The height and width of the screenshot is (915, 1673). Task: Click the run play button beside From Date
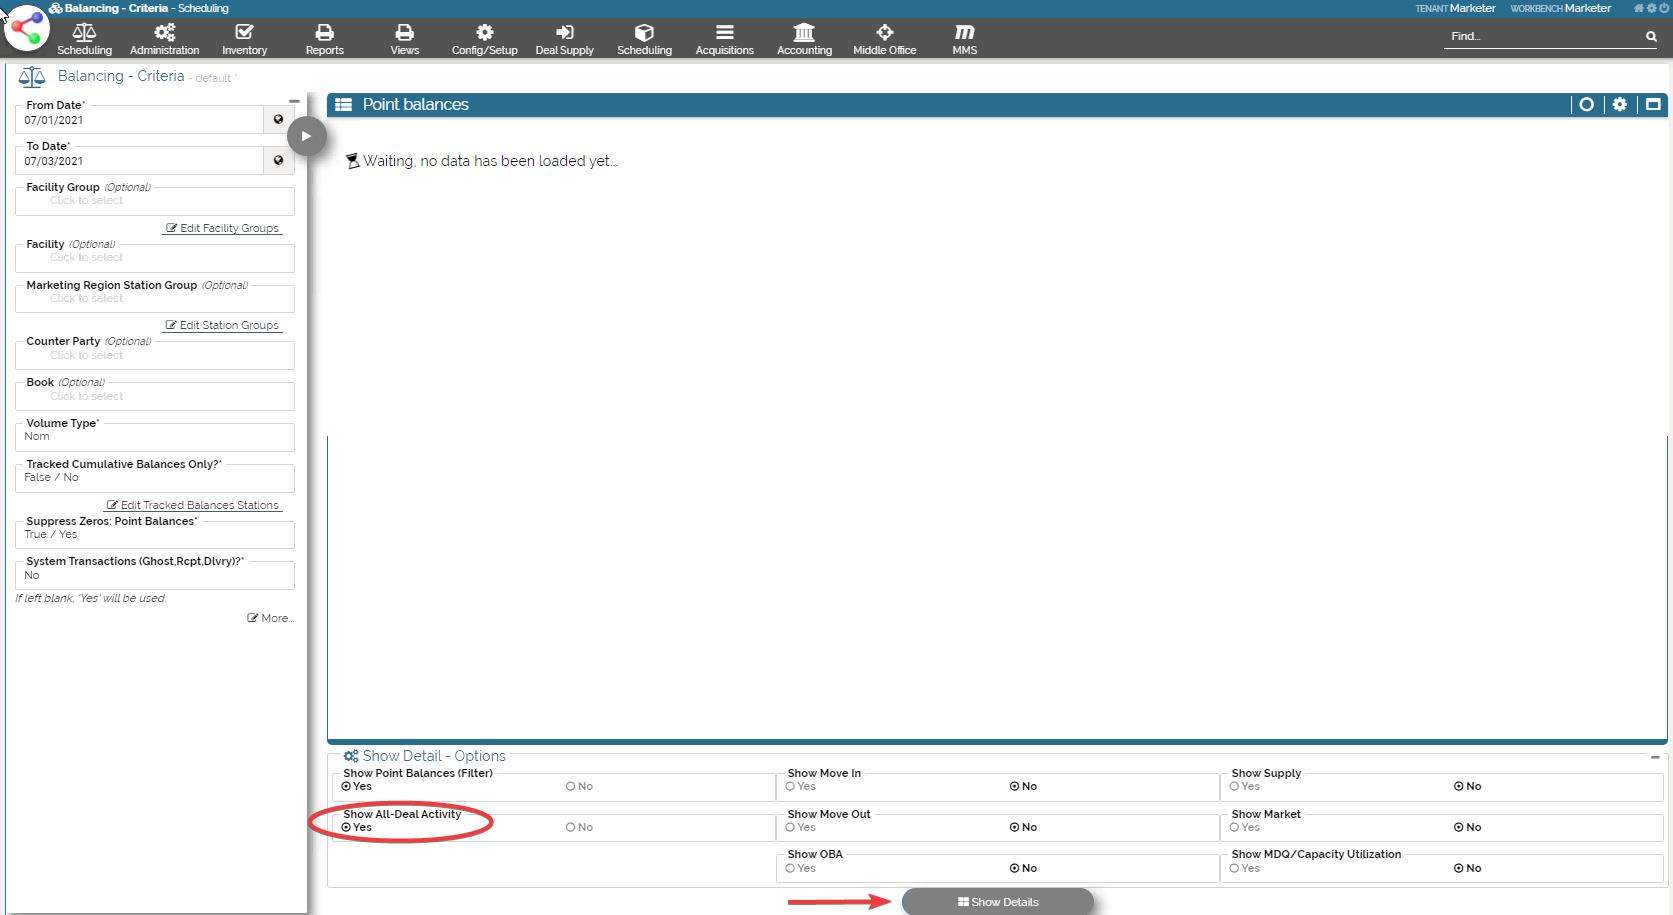click(x=307, y=136)
